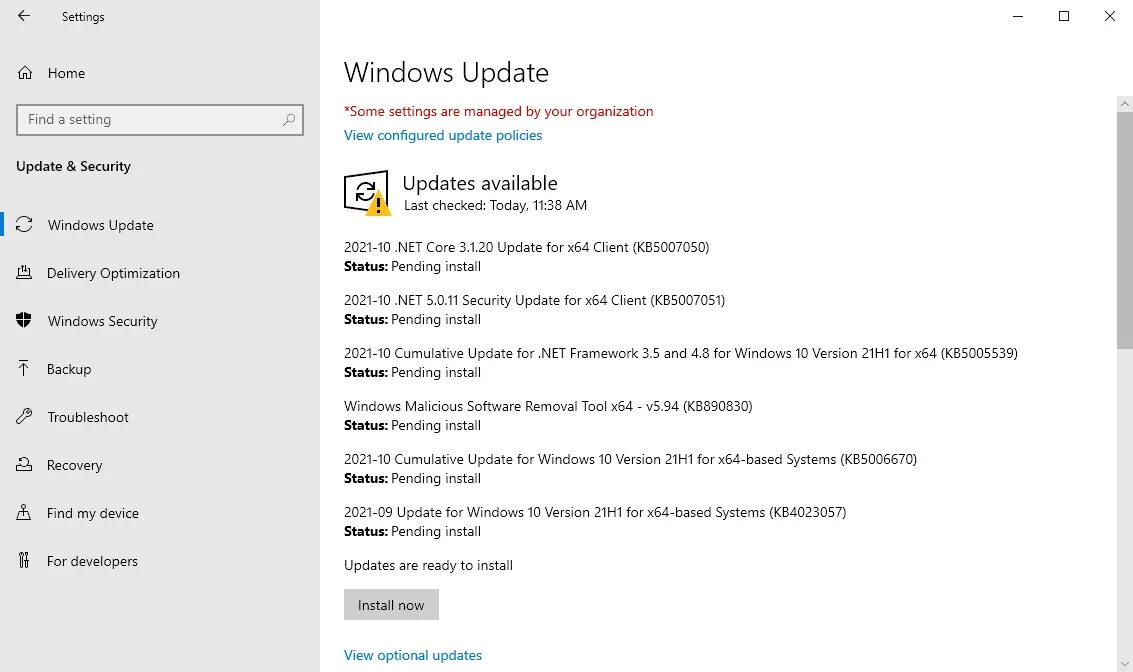Image resolution: width=1133 pixels, height=672 pixels.
Task: Click the Delivery Optimization icon
Action: pyautogui.click(x=24, y=272)
